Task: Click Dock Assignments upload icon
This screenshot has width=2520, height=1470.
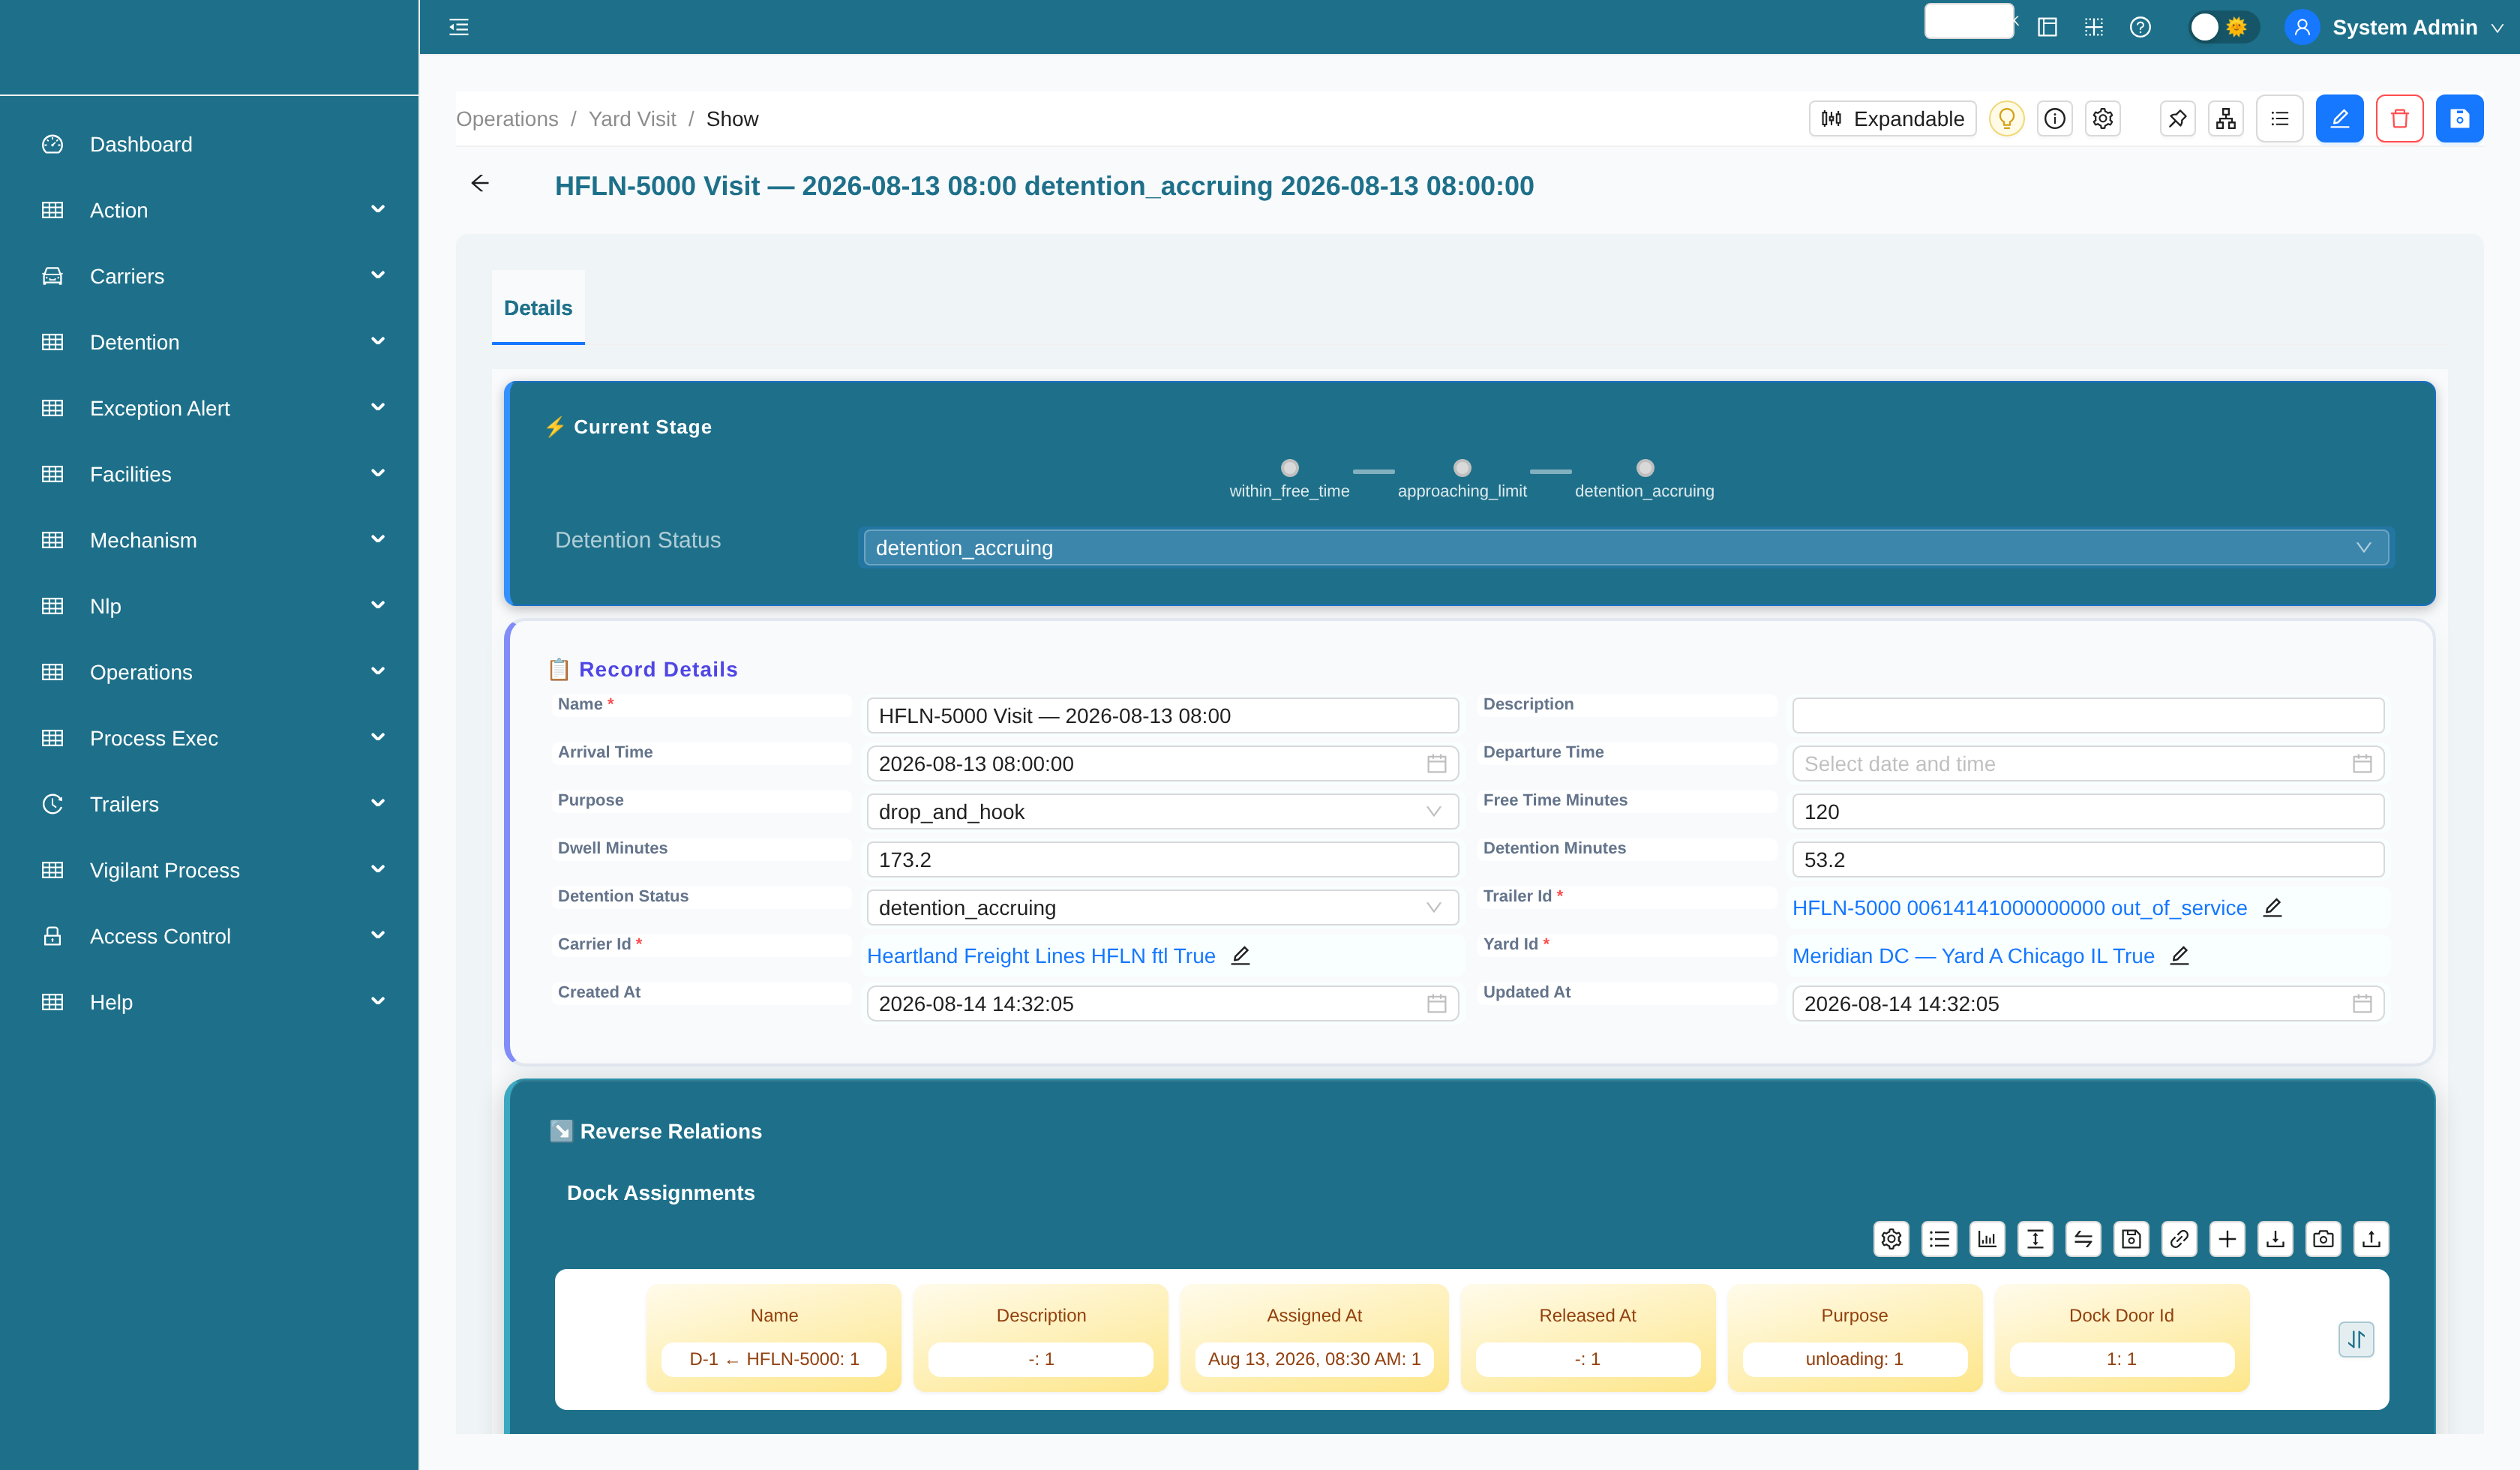Action: [x=2371, y=1239]
